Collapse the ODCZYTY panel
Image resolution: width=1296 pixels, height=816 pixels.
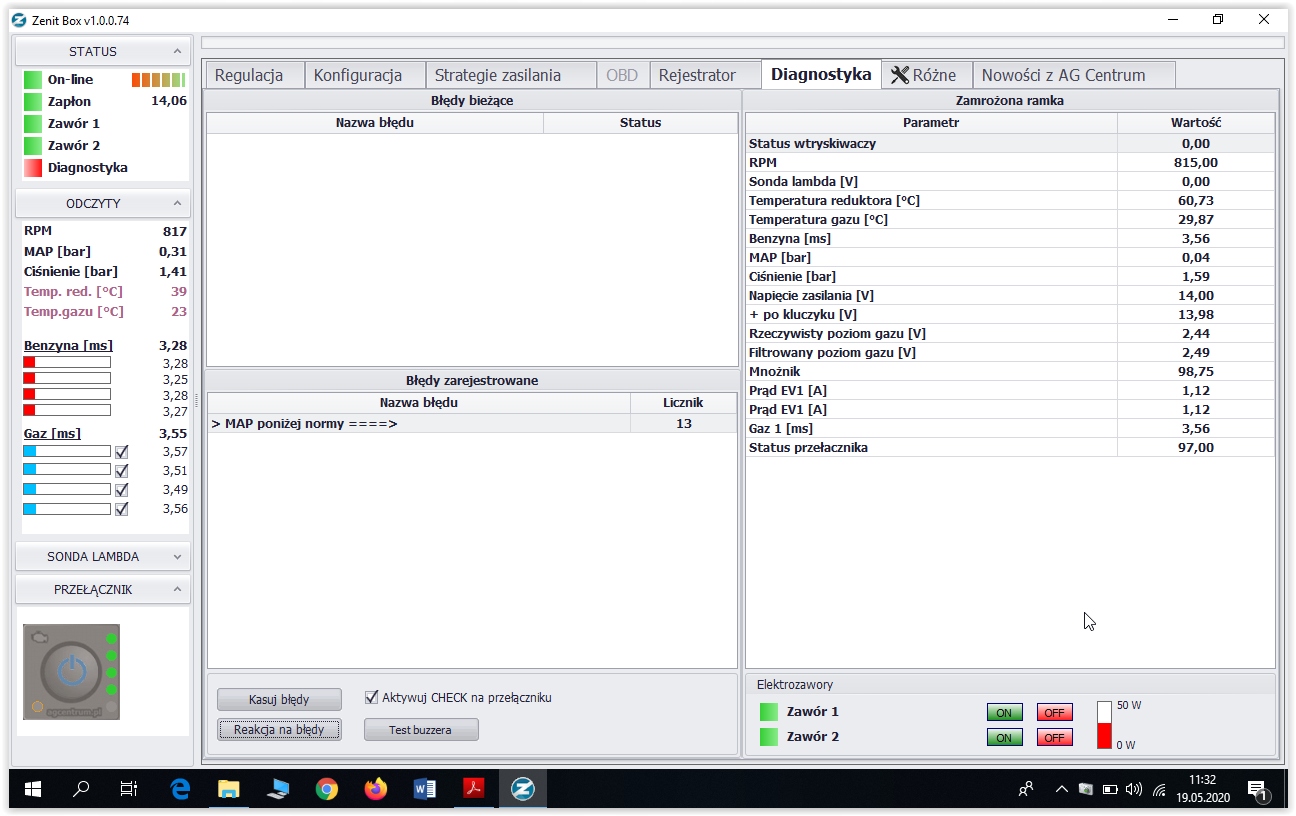click(177, 203)
